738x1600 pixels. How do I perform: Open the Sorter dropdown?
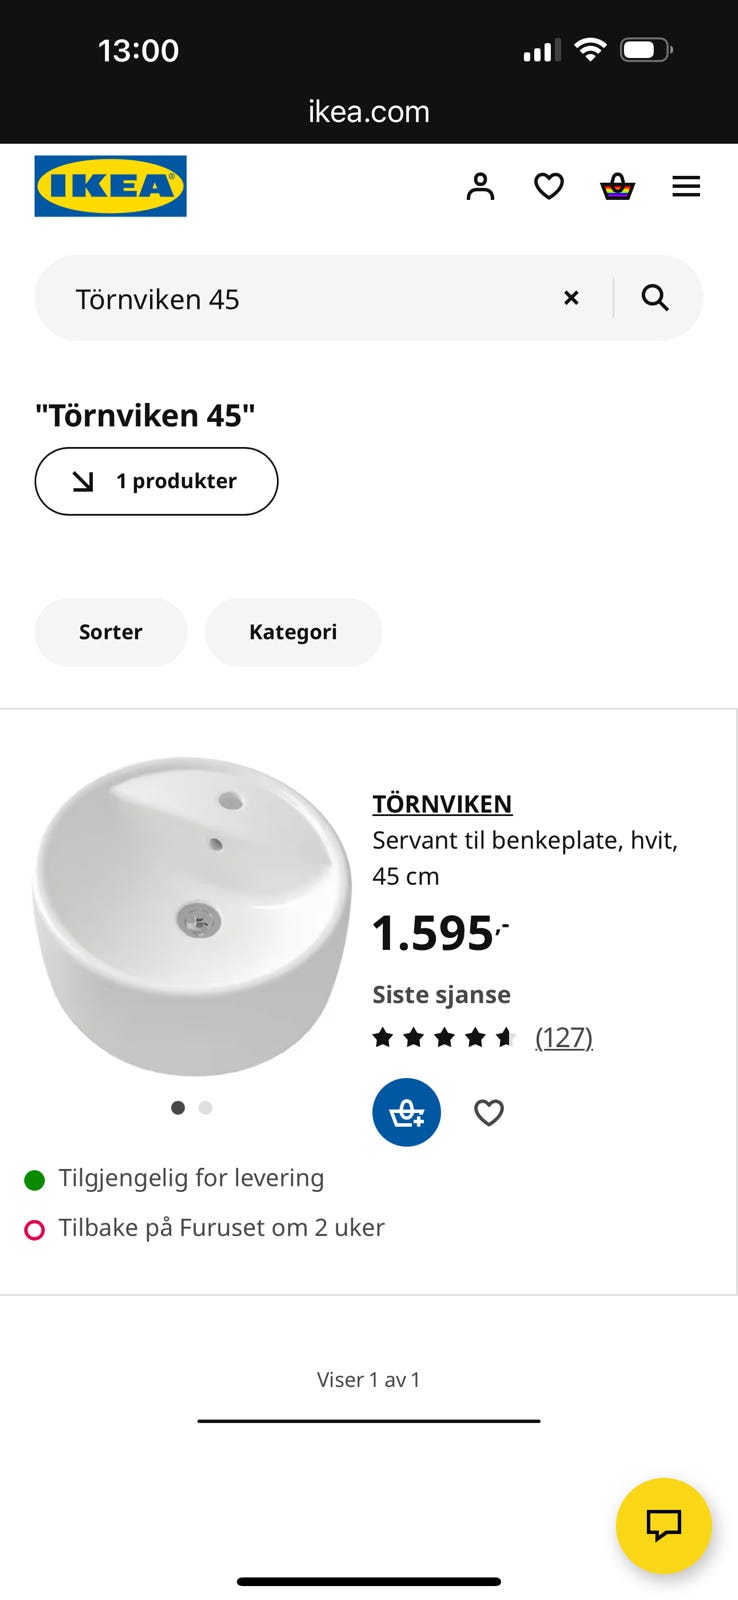111,632
